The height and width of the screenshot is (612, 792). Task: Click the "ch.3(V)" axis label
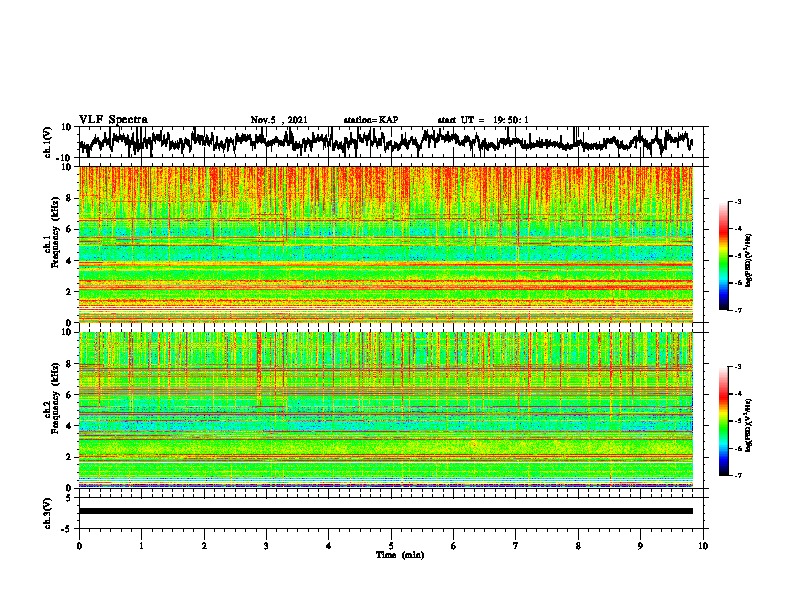point(48,513)
